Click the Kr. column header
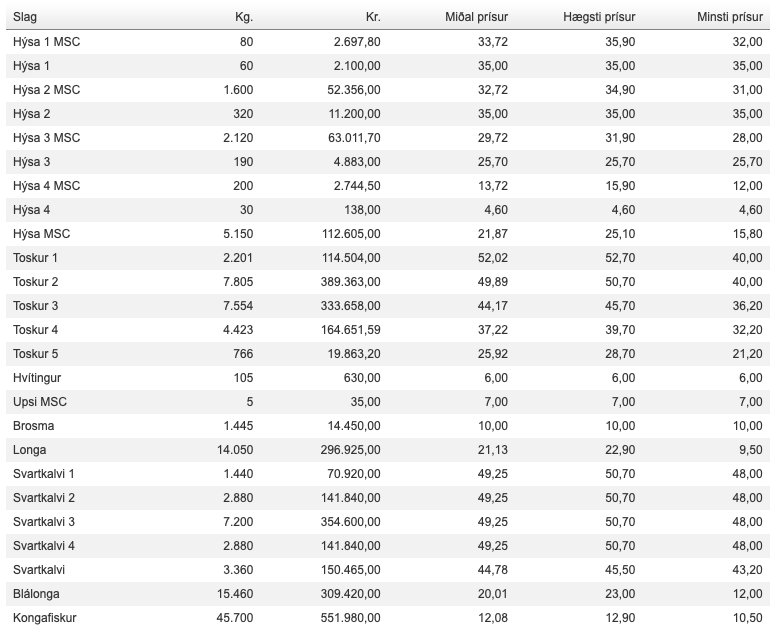This screenshot has width=775, height=639. click(x=373, y=17)
